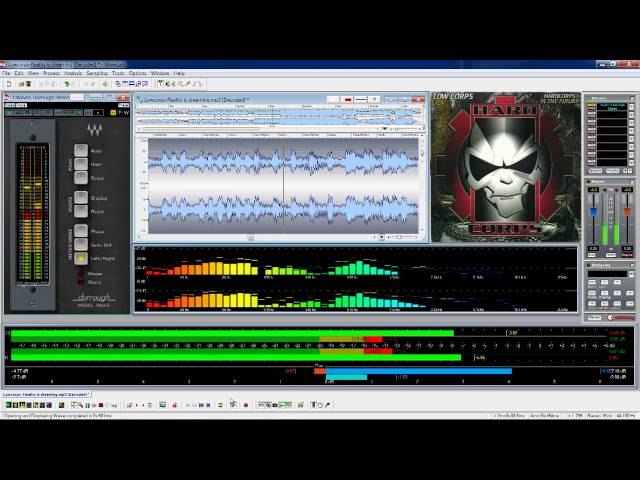
Task: Open the Tools menu
Action: [118, 73]
